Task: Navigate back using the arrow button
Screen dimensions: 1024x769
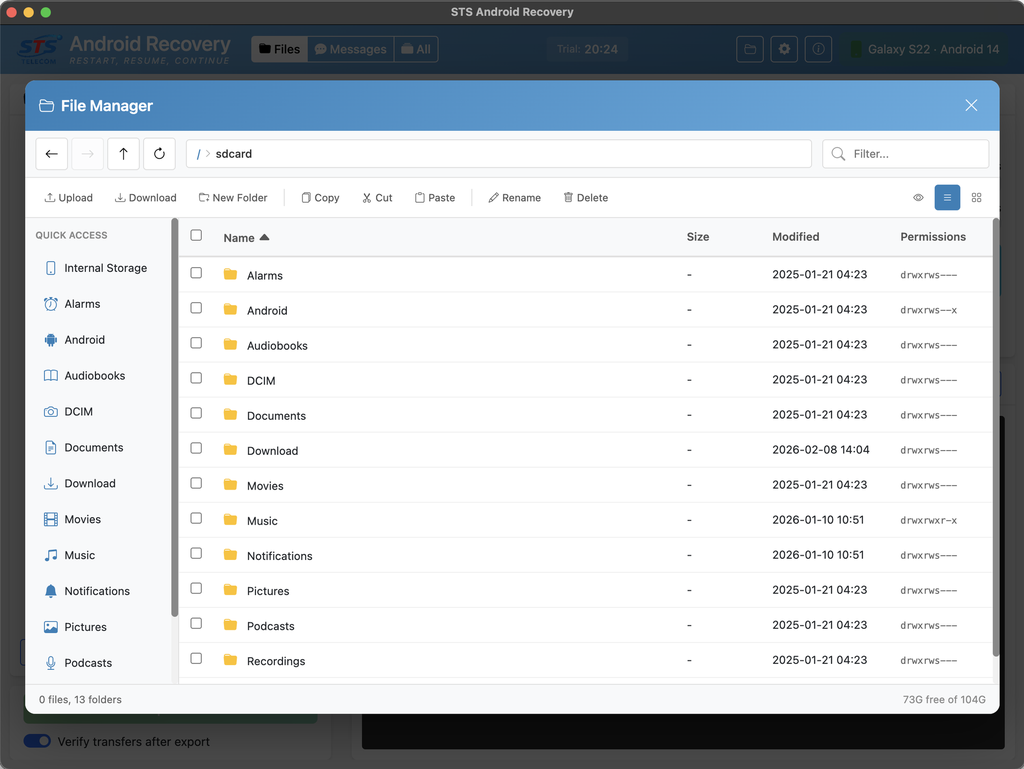Action: click(51, 153)
